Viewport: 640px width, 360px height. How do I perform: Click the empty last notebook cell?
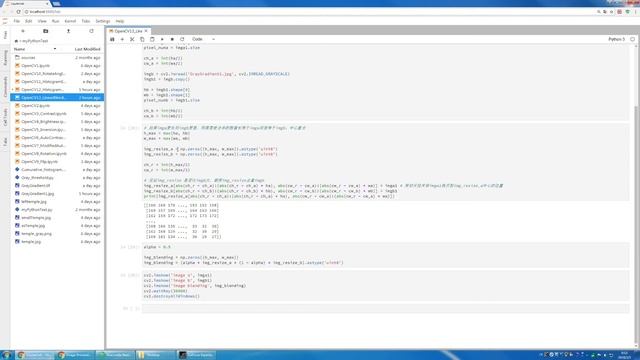(385, 309)
